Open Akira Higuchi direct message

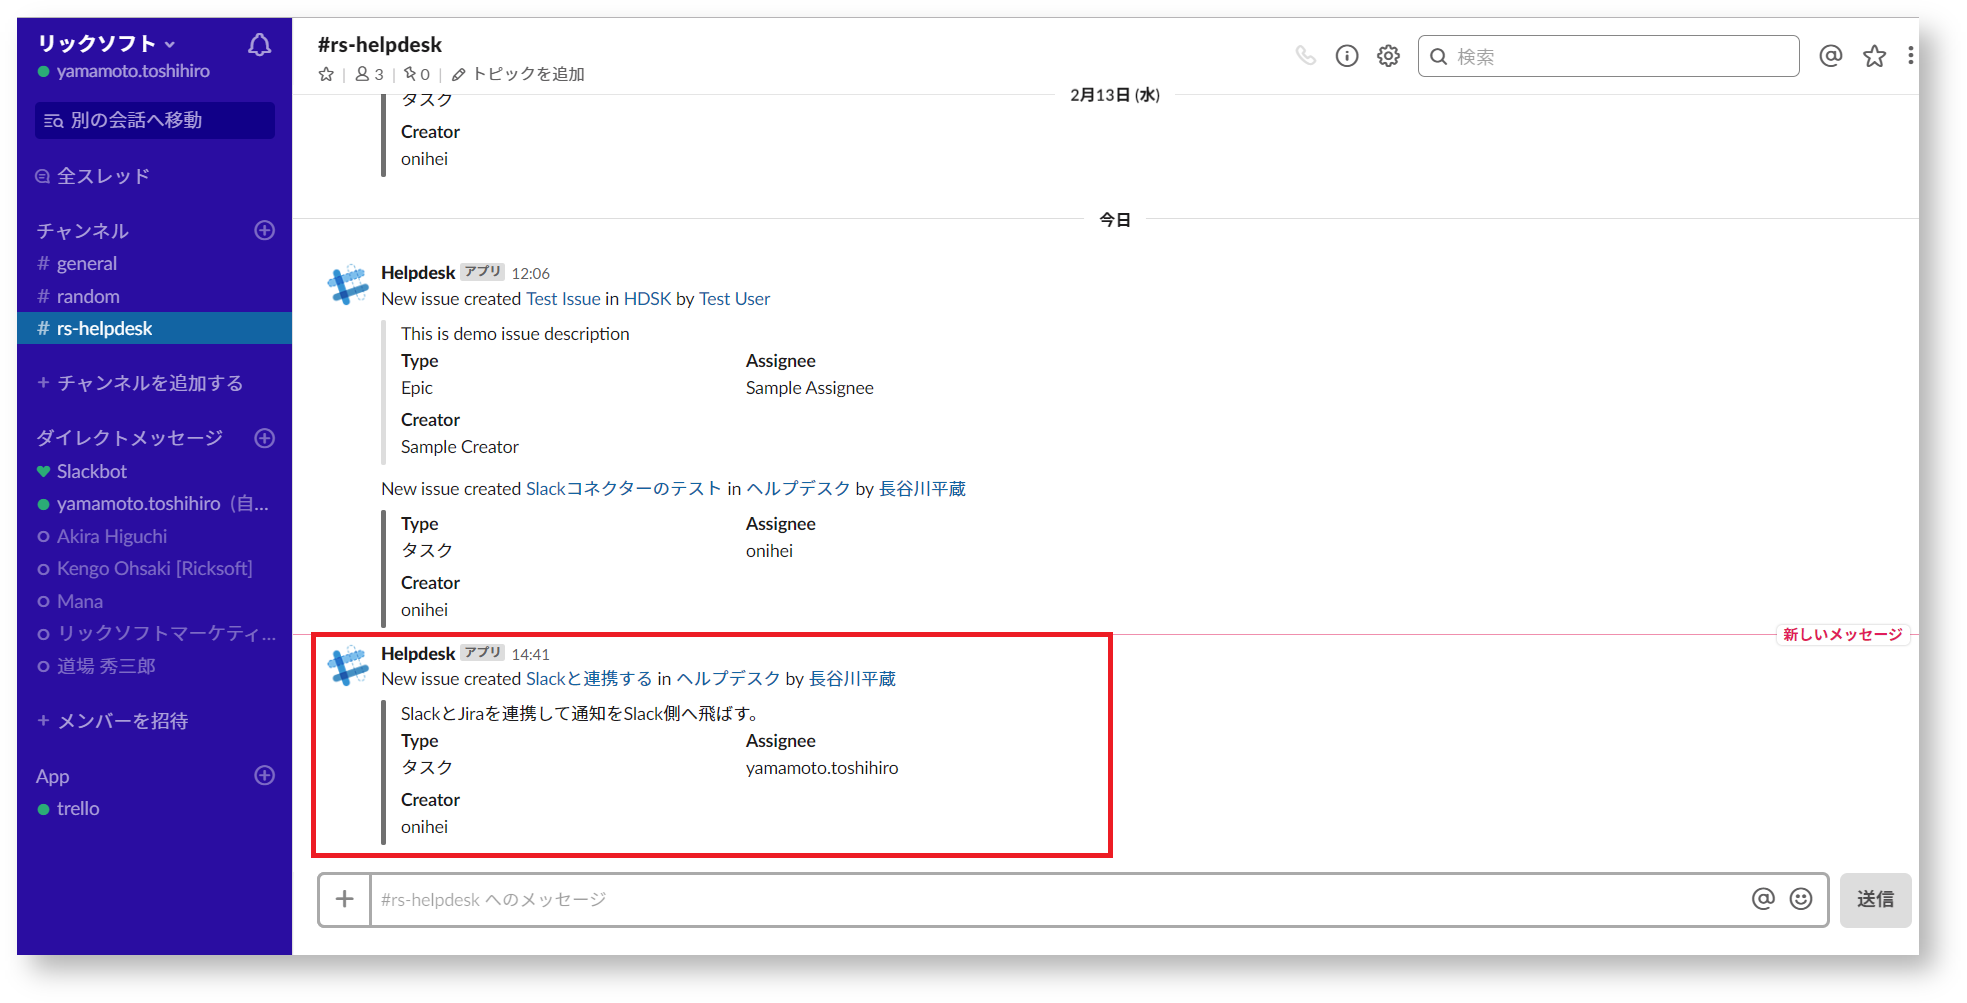[111, 537]
